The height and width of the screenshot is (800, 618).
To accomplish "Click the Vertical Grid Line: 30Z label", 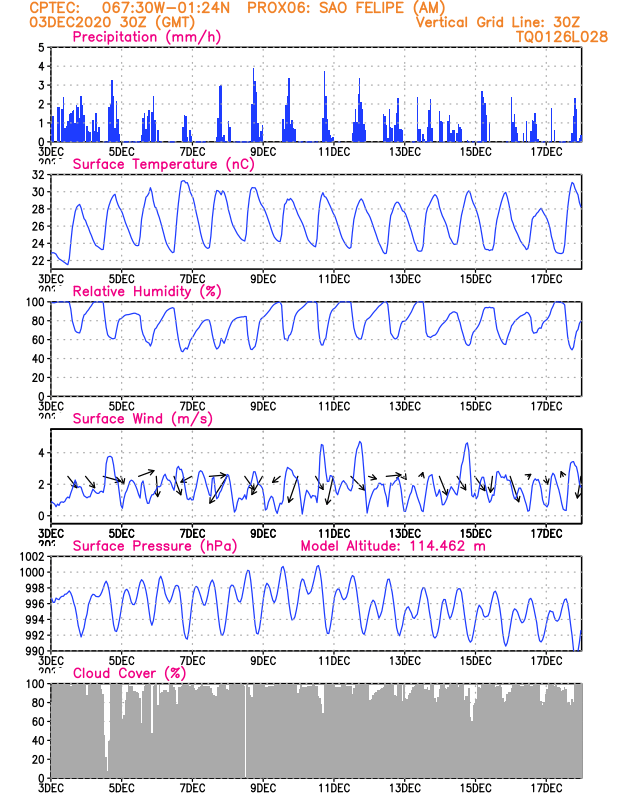I will coord(498,22).
